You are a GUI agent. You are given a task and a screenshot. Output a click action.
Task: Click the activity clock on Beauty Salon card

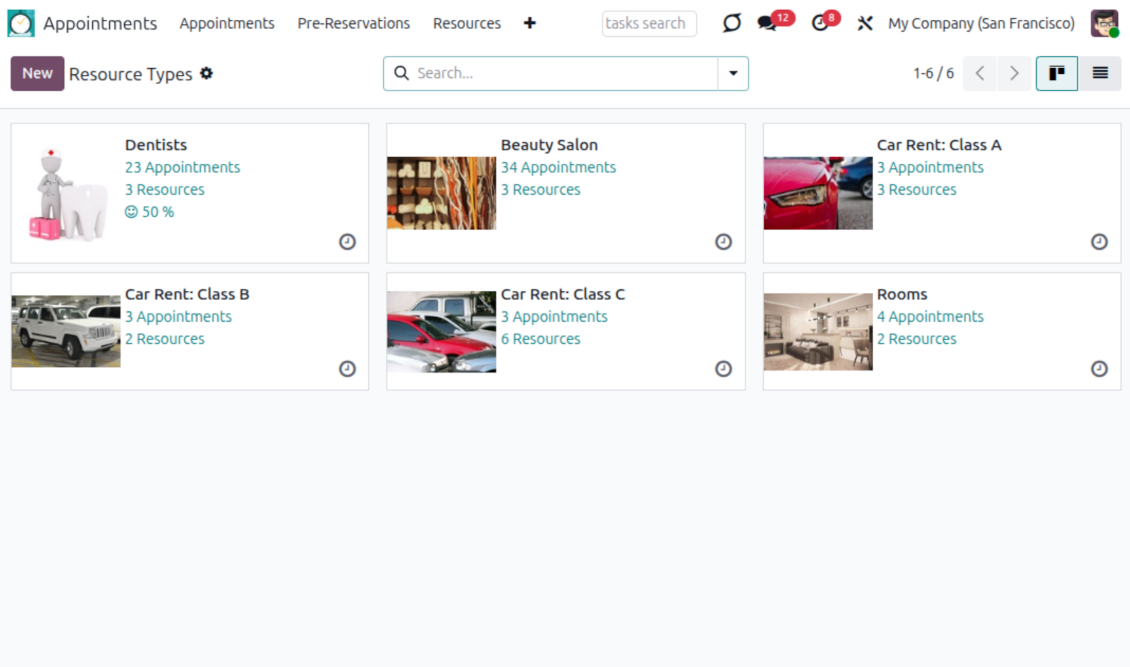click(x=723, y=242)
